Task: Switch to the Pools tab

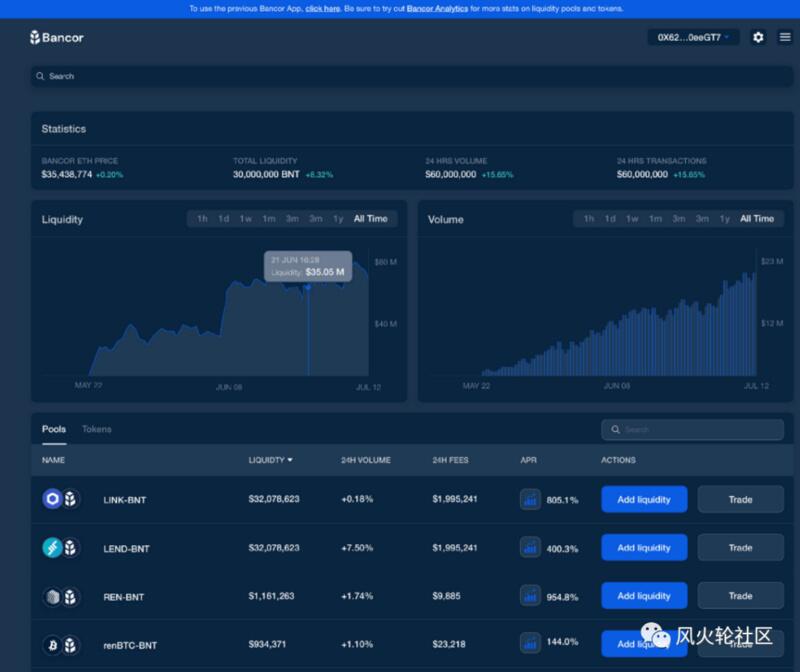Action: point(54,429)
